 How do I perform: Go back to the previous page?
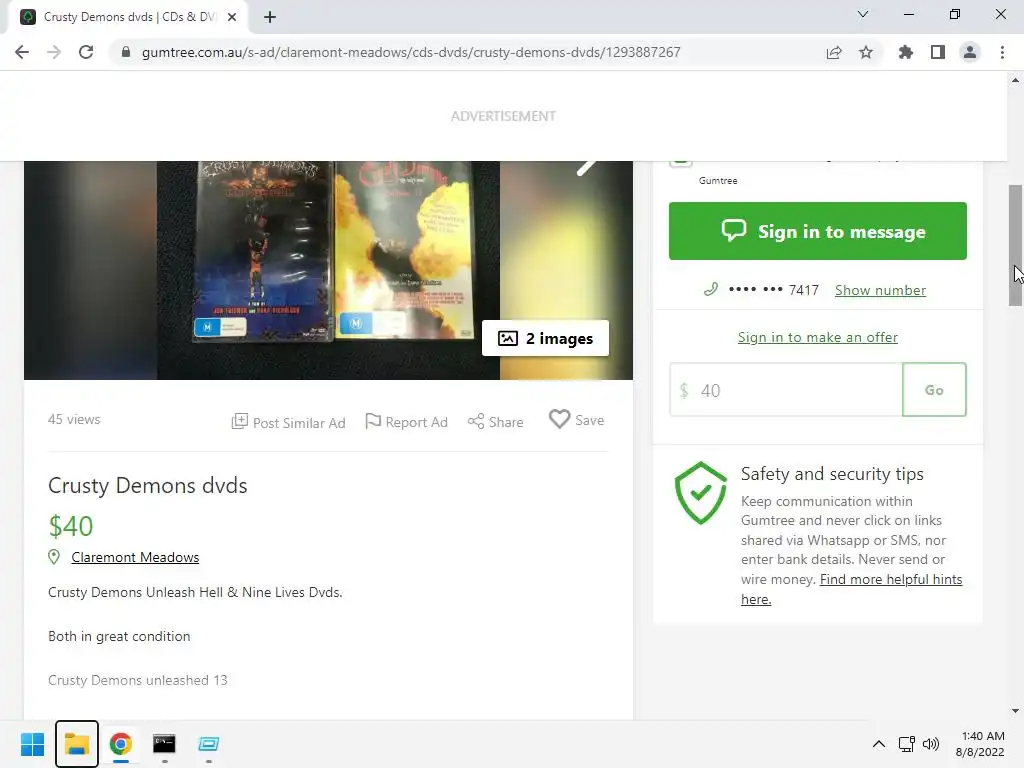pyautogui.click(x=22, y=52)
